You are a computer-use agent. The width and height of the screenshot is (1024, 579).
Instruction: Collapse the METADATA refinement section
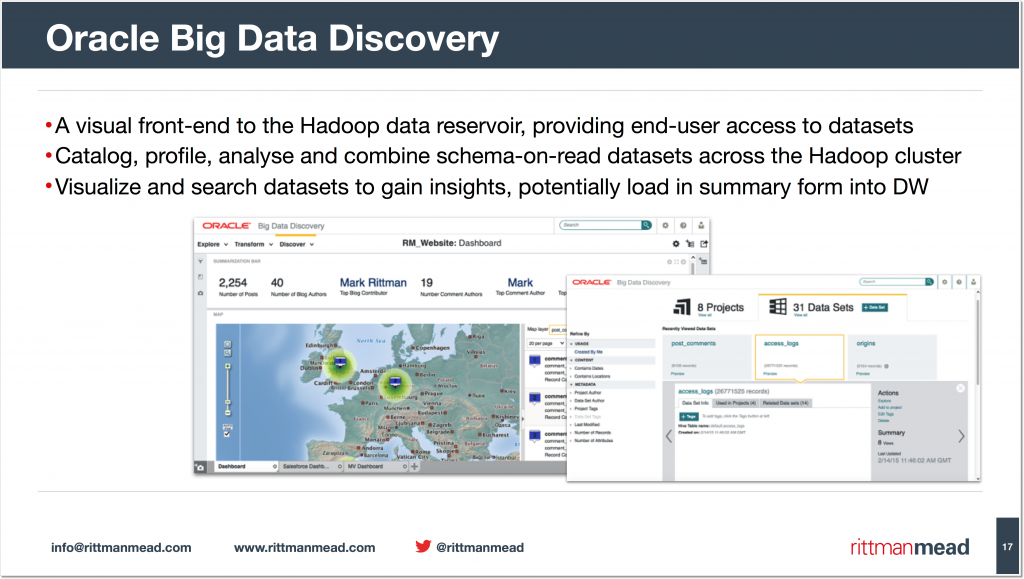[x=612, y=384]
